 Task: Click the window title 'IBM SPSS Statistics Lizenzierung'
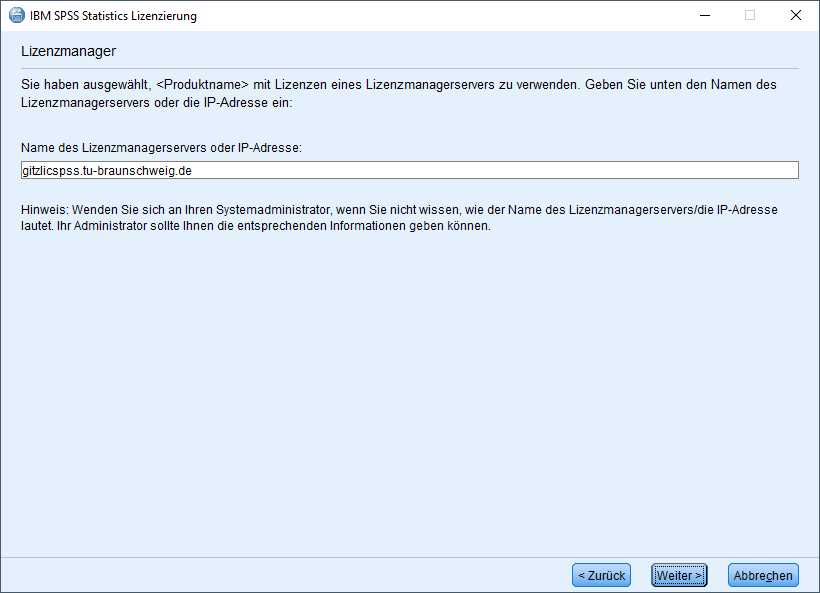point(113,16)
